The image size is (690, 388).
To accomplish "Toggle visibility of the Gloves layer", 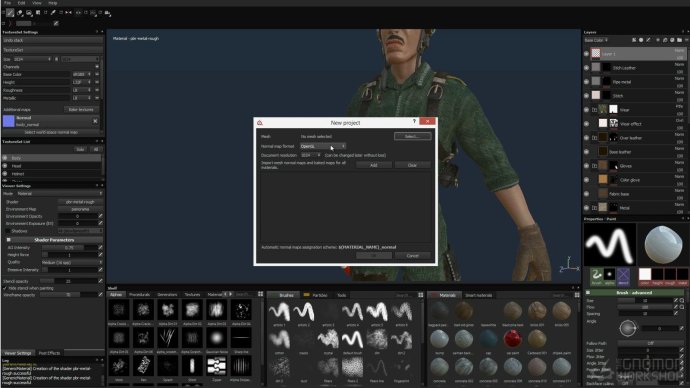I will tap(587, 166).
